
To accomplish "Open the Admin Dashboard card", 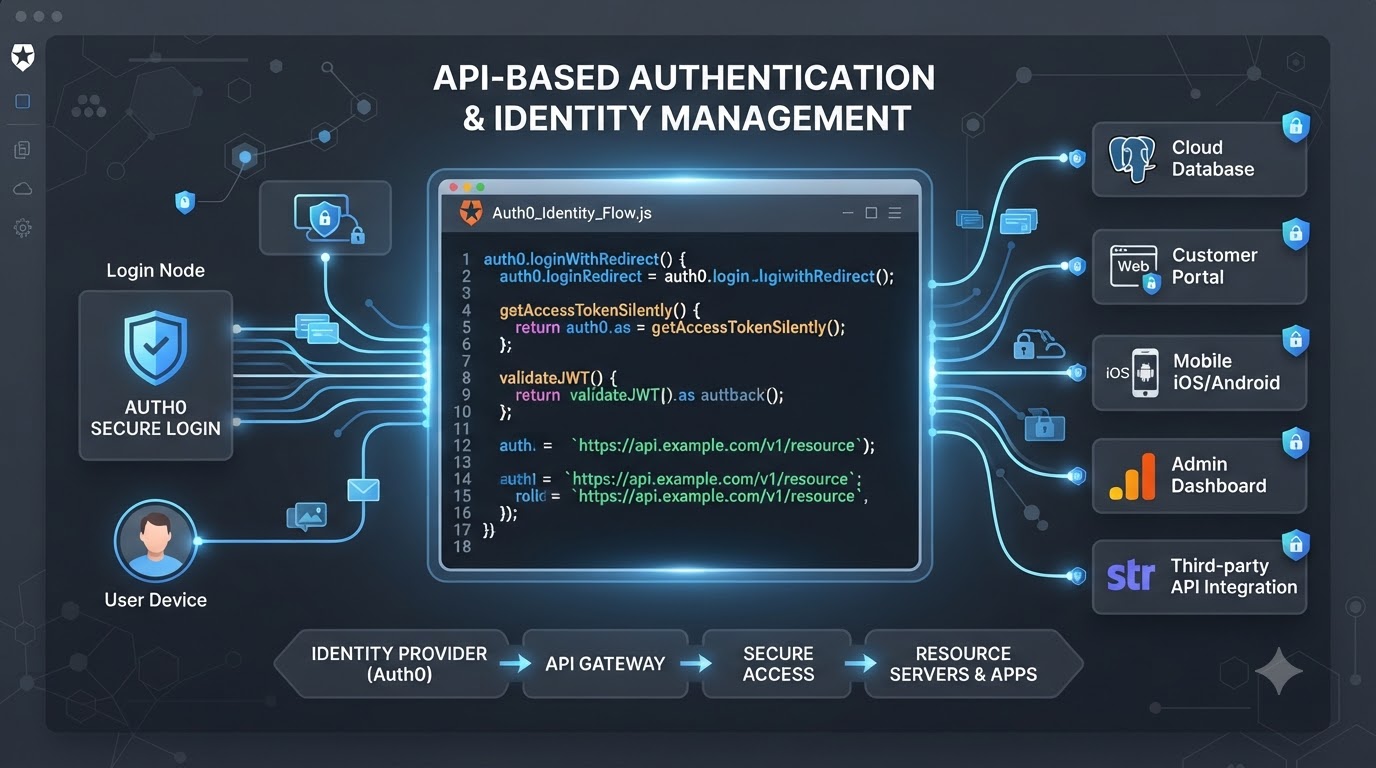I will (x=1199, y=476).
